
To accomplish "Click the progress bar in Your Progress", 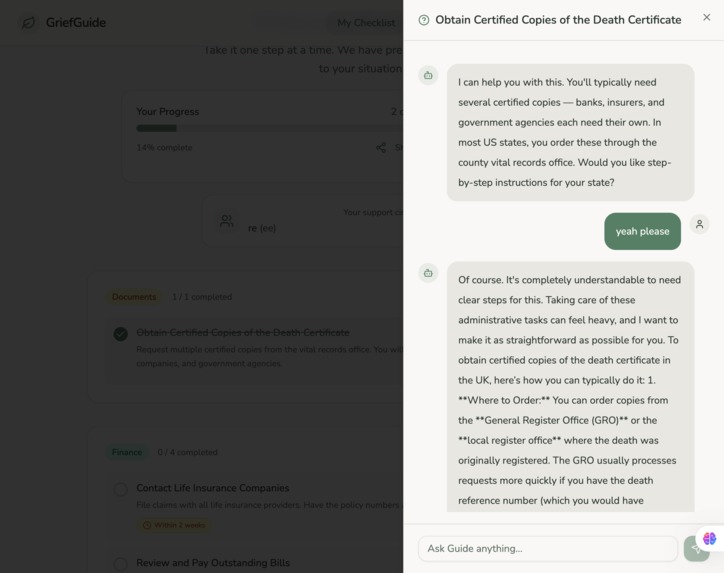I will (x=269, y=128).
